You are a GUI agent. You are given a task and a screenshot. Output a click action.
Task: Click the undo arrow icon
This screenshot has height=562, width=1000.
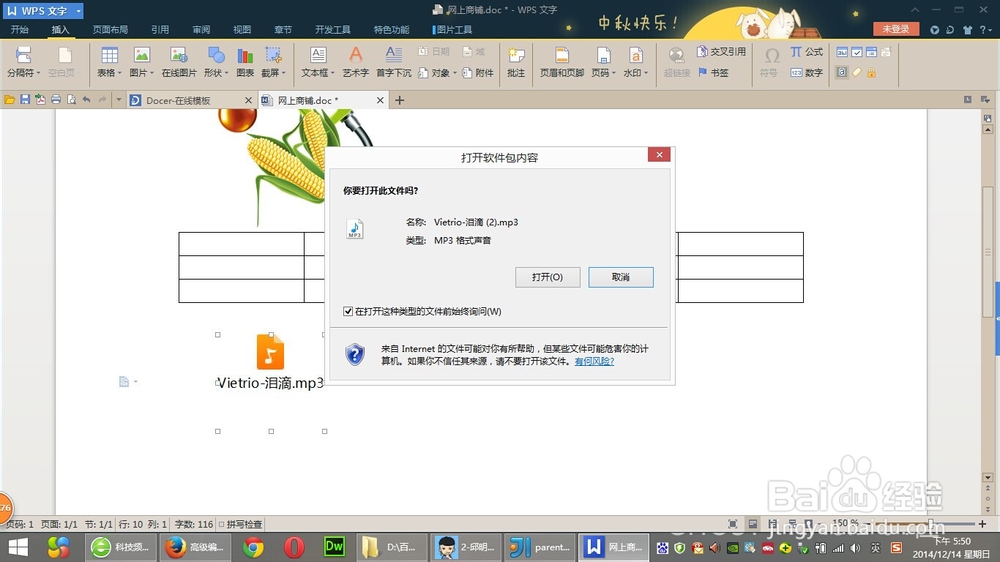click(x=86, y=100)
